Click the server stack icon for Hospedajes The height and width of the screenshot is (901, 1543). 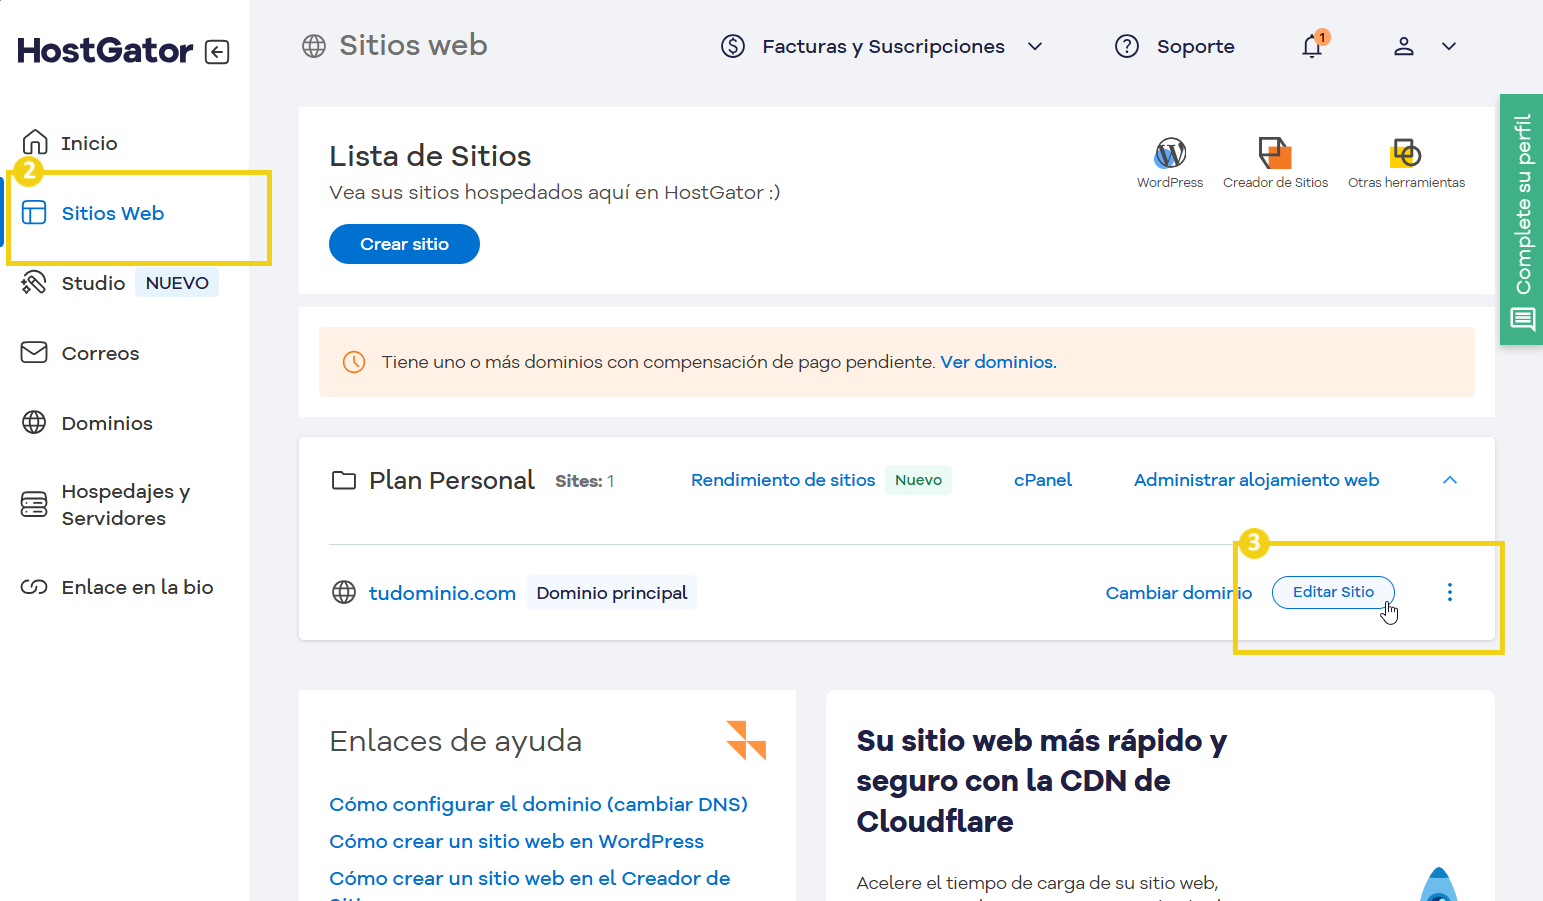pos(34,504)
